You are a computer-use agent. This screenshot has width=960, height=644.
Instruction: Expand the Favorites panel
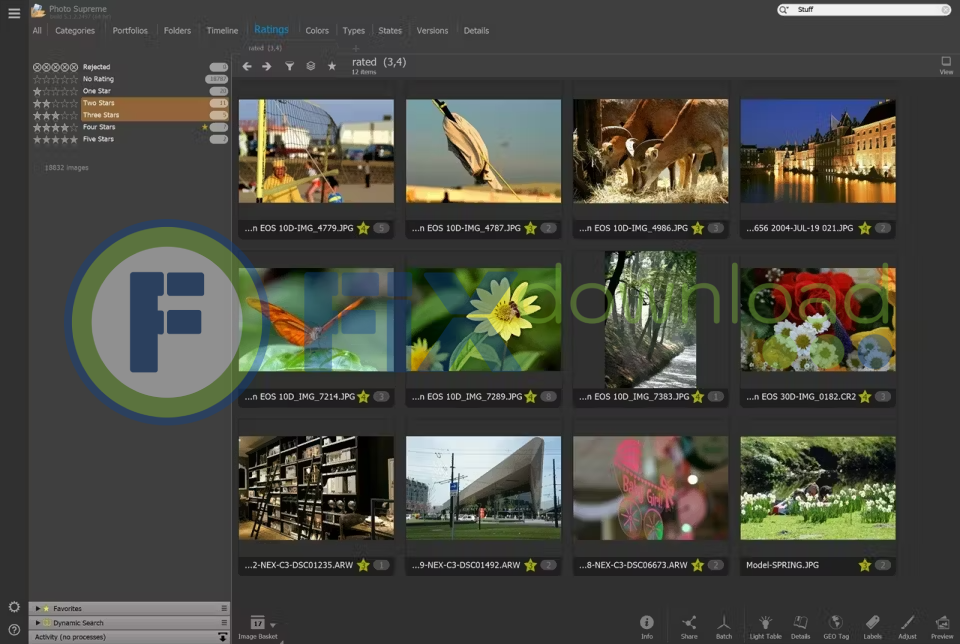point(38,608)
